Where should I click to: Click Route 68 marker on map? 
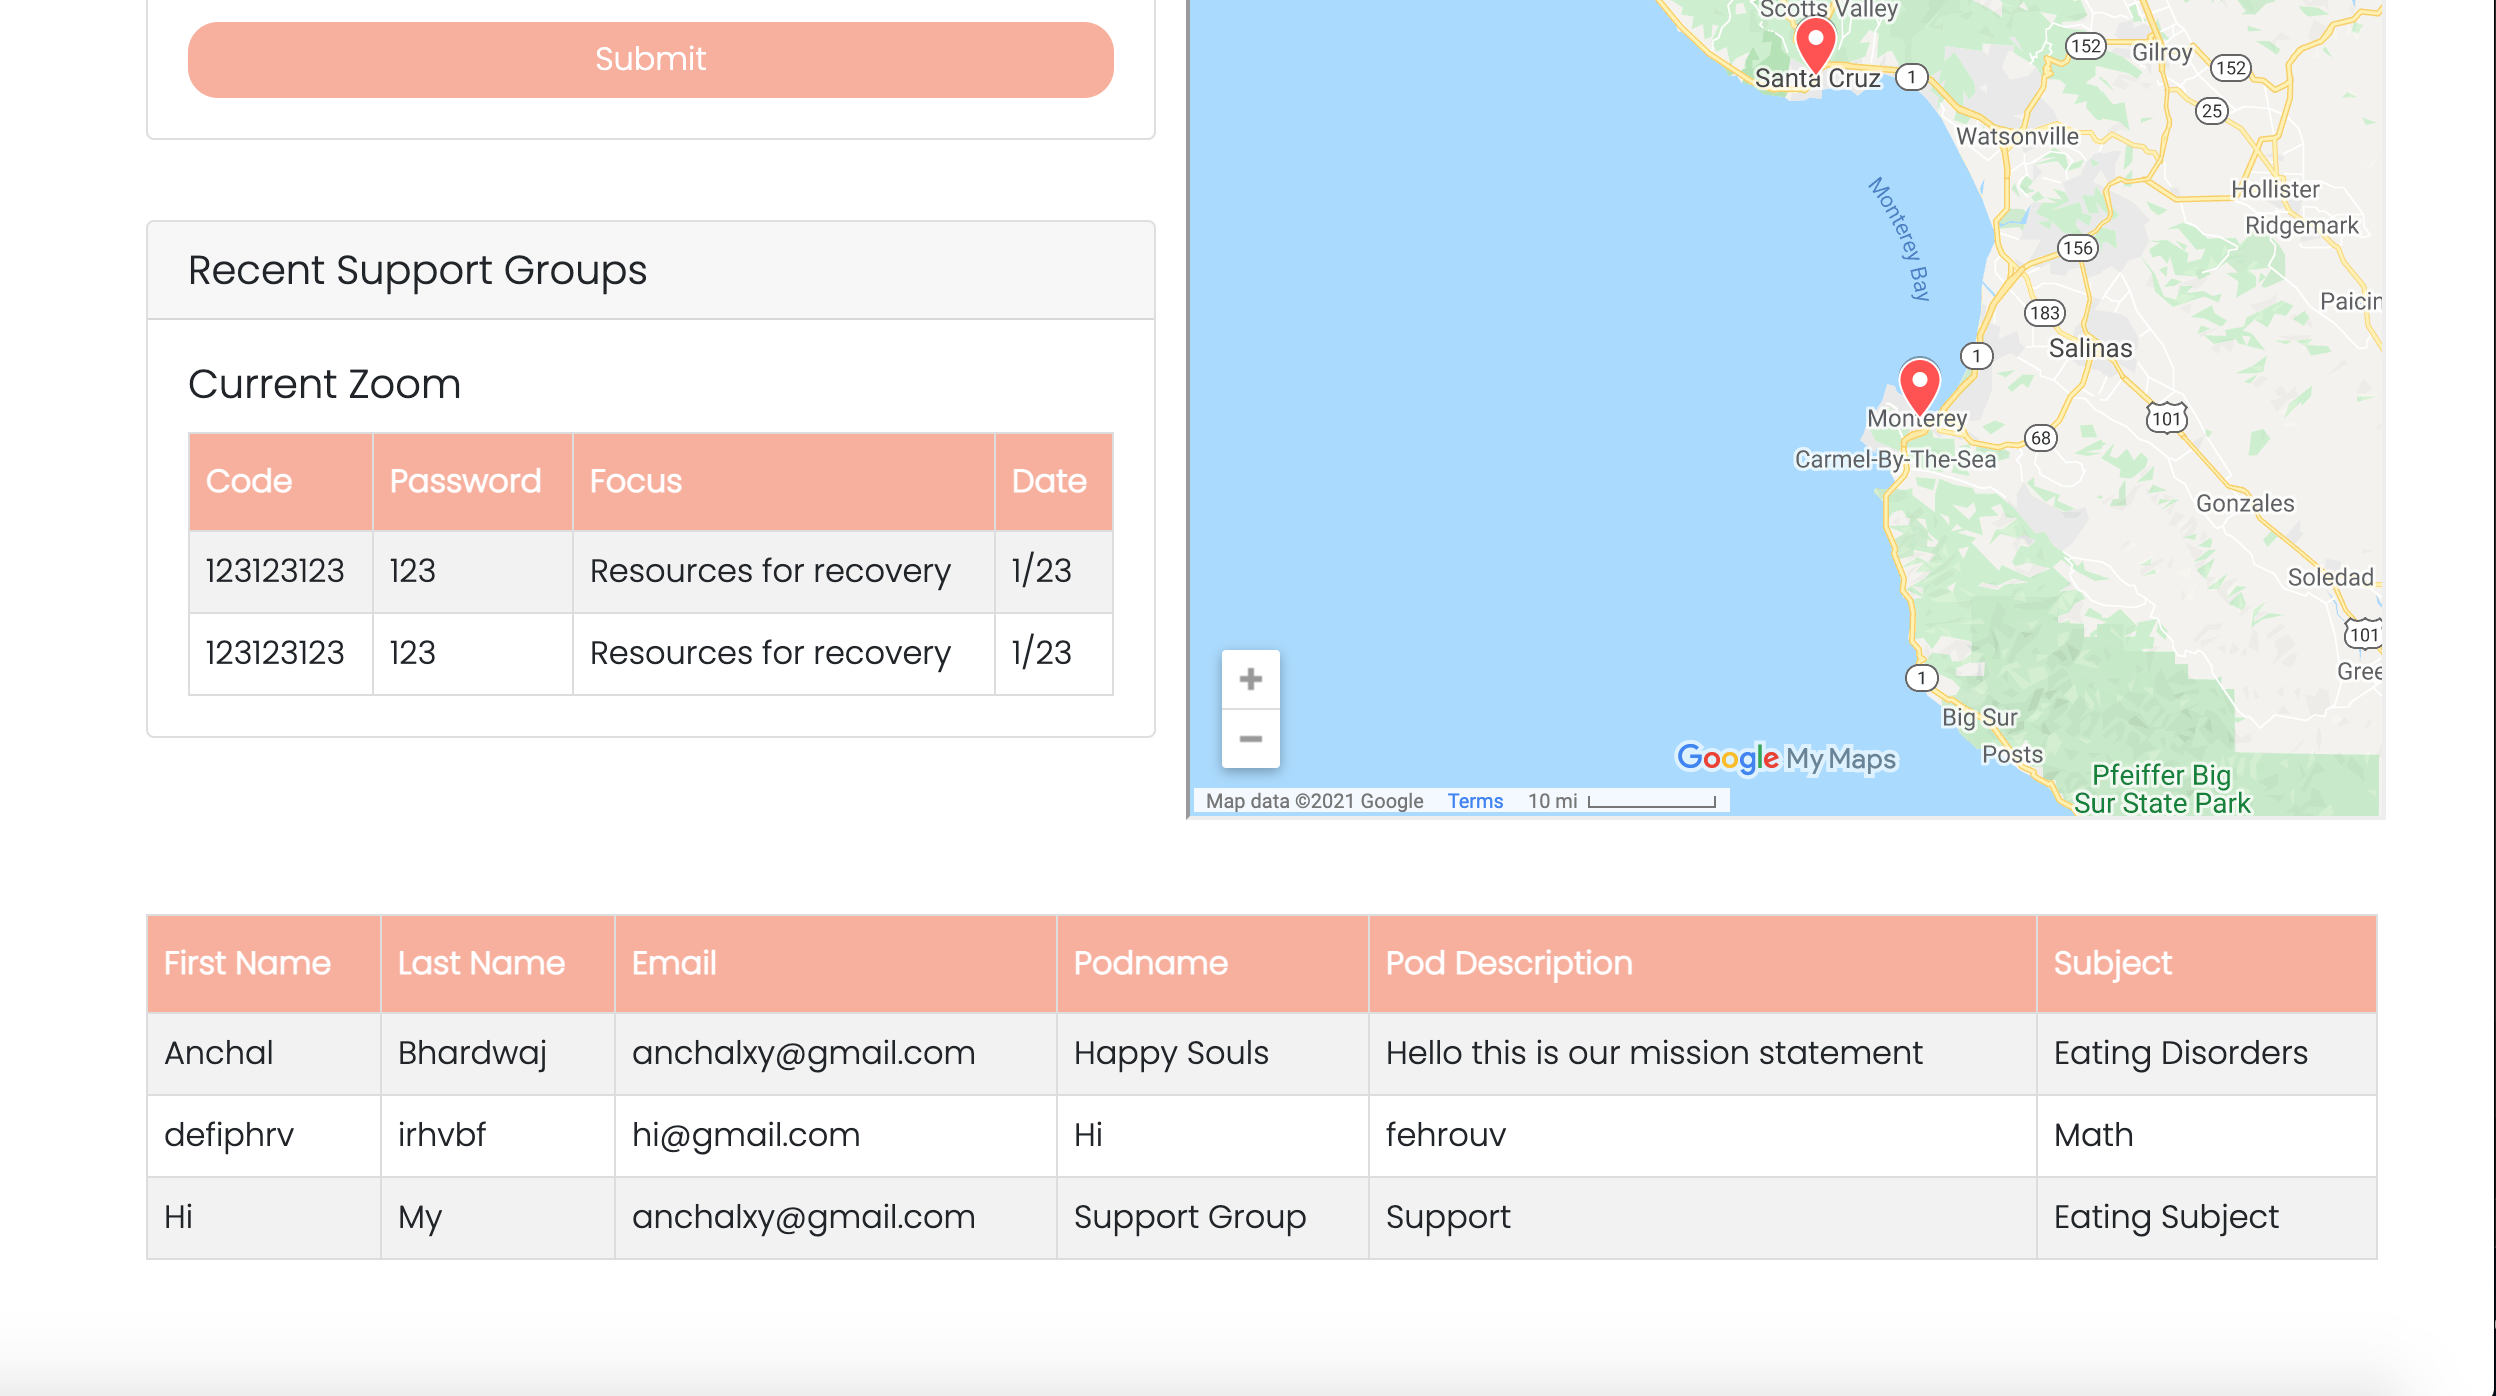coord(2040,438)
